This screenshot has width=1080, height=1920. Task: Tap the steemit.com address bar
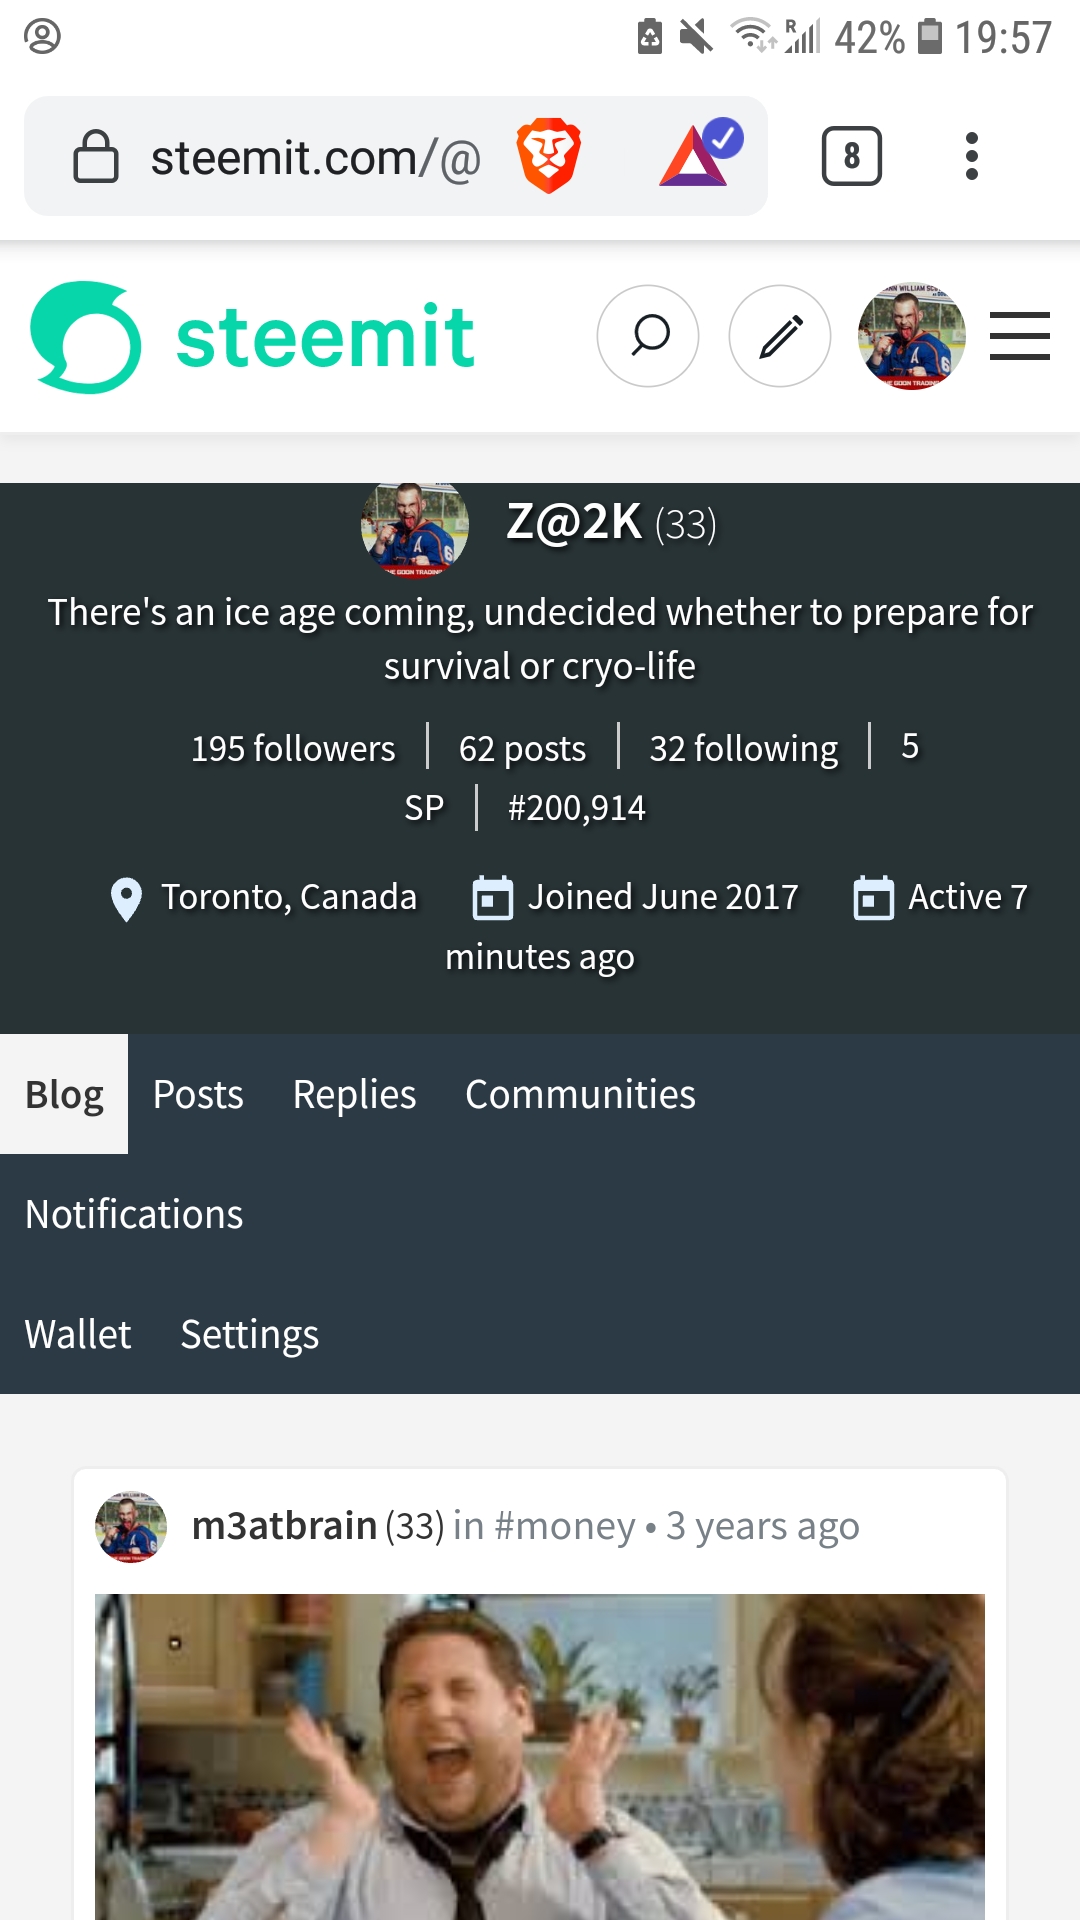pyautogui.click(x=315, y=157)
